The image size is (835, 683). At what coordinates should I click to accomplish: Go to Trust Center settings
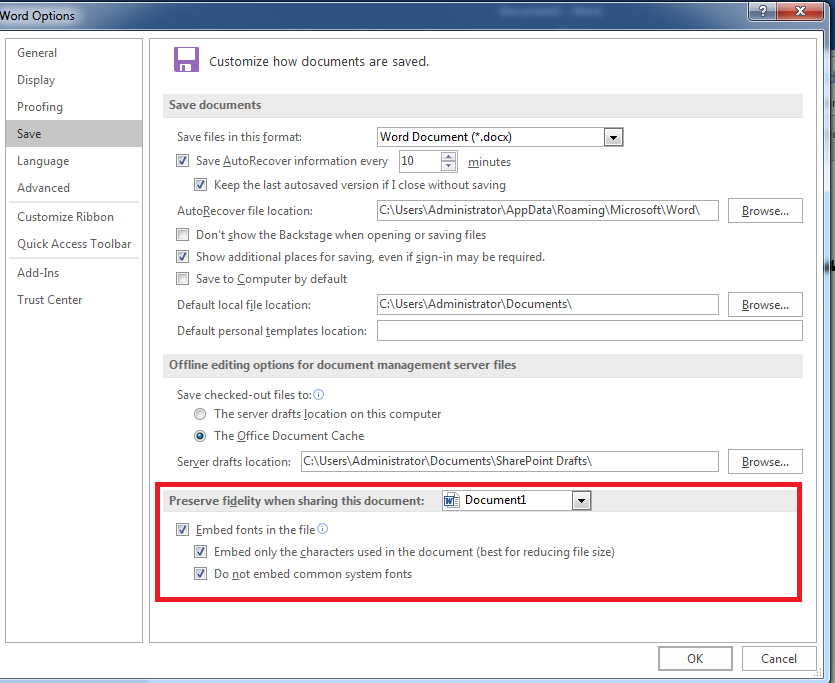point(50,300)
